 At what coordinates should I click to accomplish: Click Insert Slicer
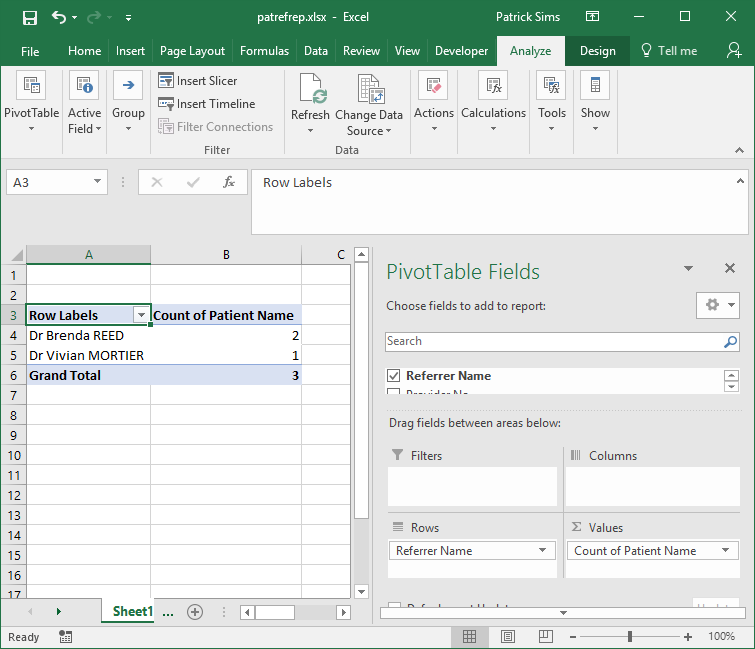click(x=198, y=80)
